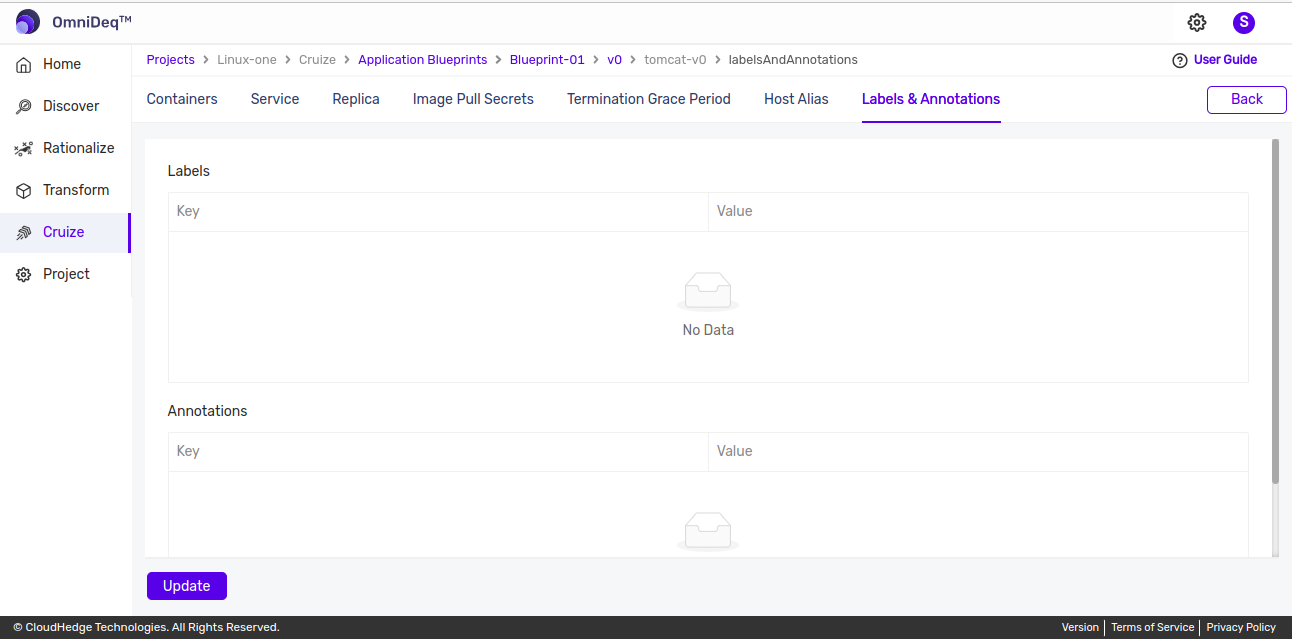The height and width of the screenshot is (639, 1292).
Task: Click the Labels section heading
Action: pos(189,171)
